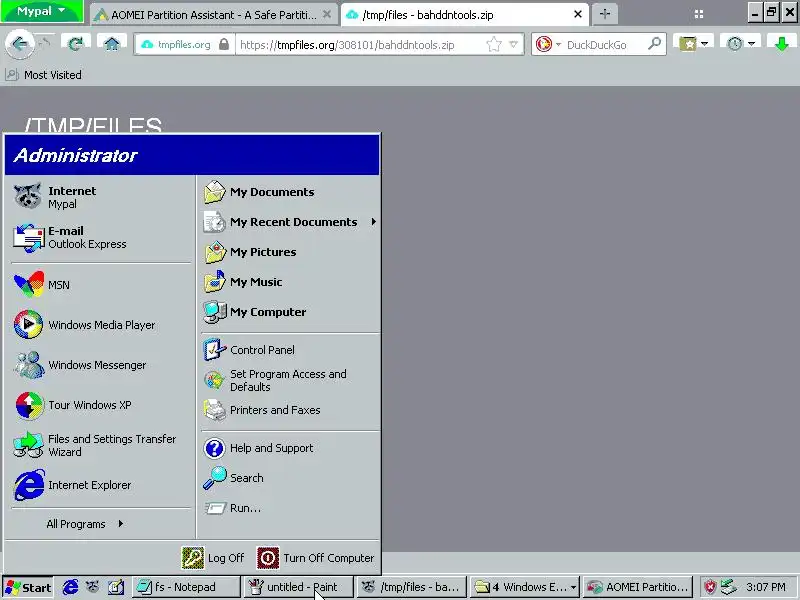Switch to untitled - Paint taskbar button
800x600 pixels.
(298, 587)
